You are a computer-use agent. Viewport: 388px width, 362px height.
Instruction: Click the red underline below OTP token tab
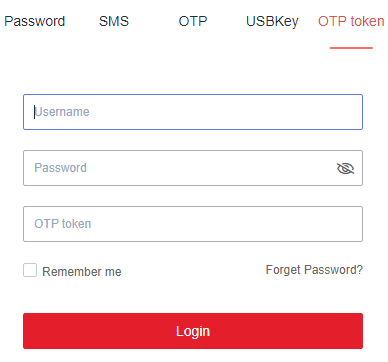tap(351, 48)
